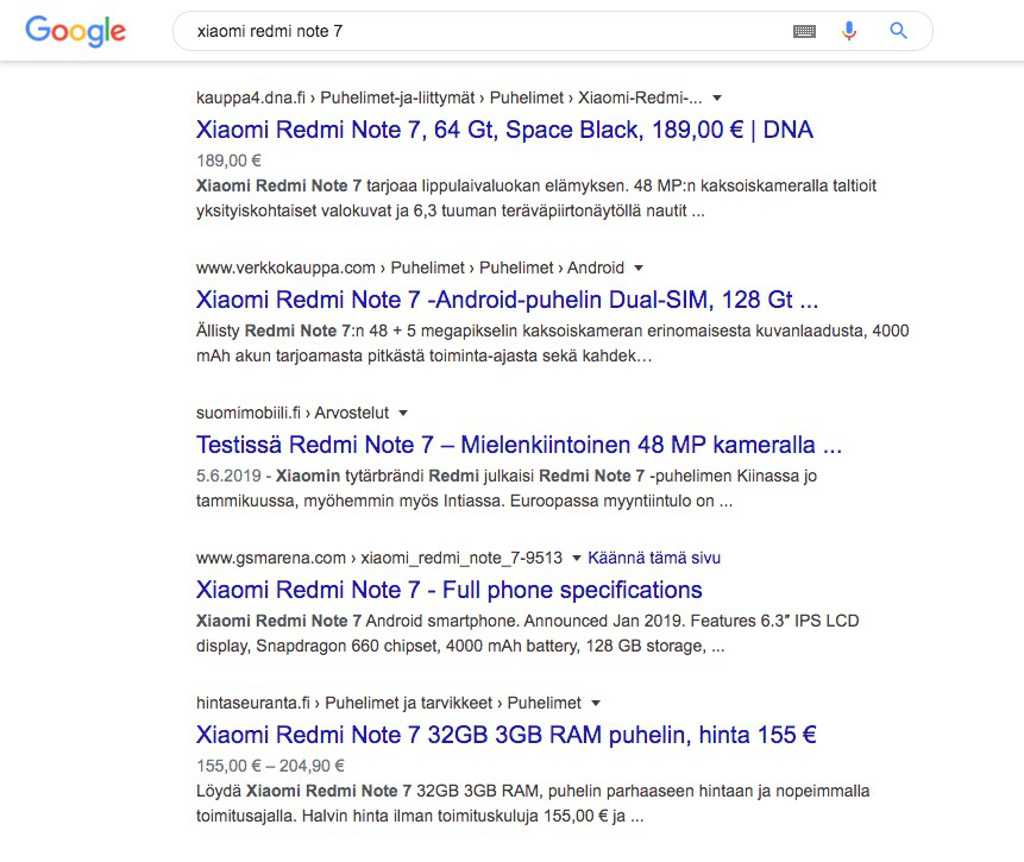Click www.verkkokauppa.com breadcrumb URL
This screenshot has height=862, width=1024.
(410, 268)
